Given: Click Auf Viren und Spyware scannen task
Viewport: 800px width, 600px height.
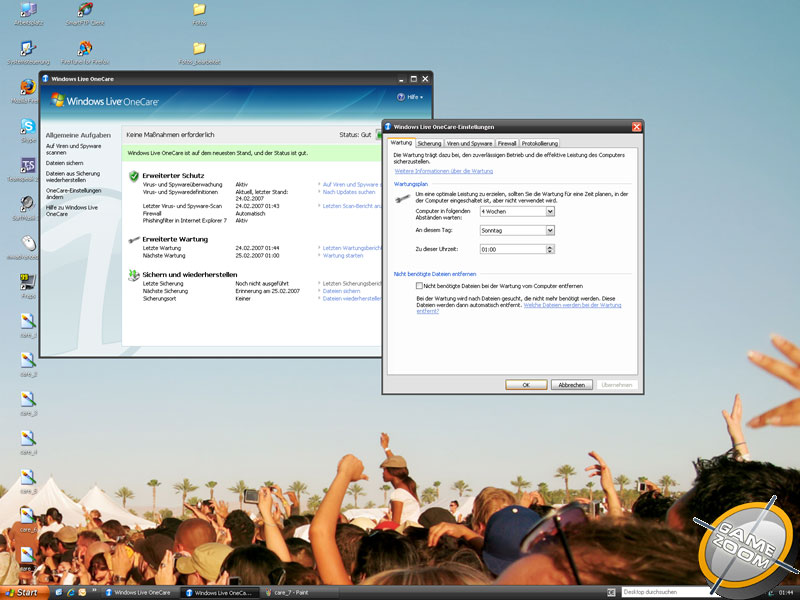Looking at the screenshot, I should [73, 149].
